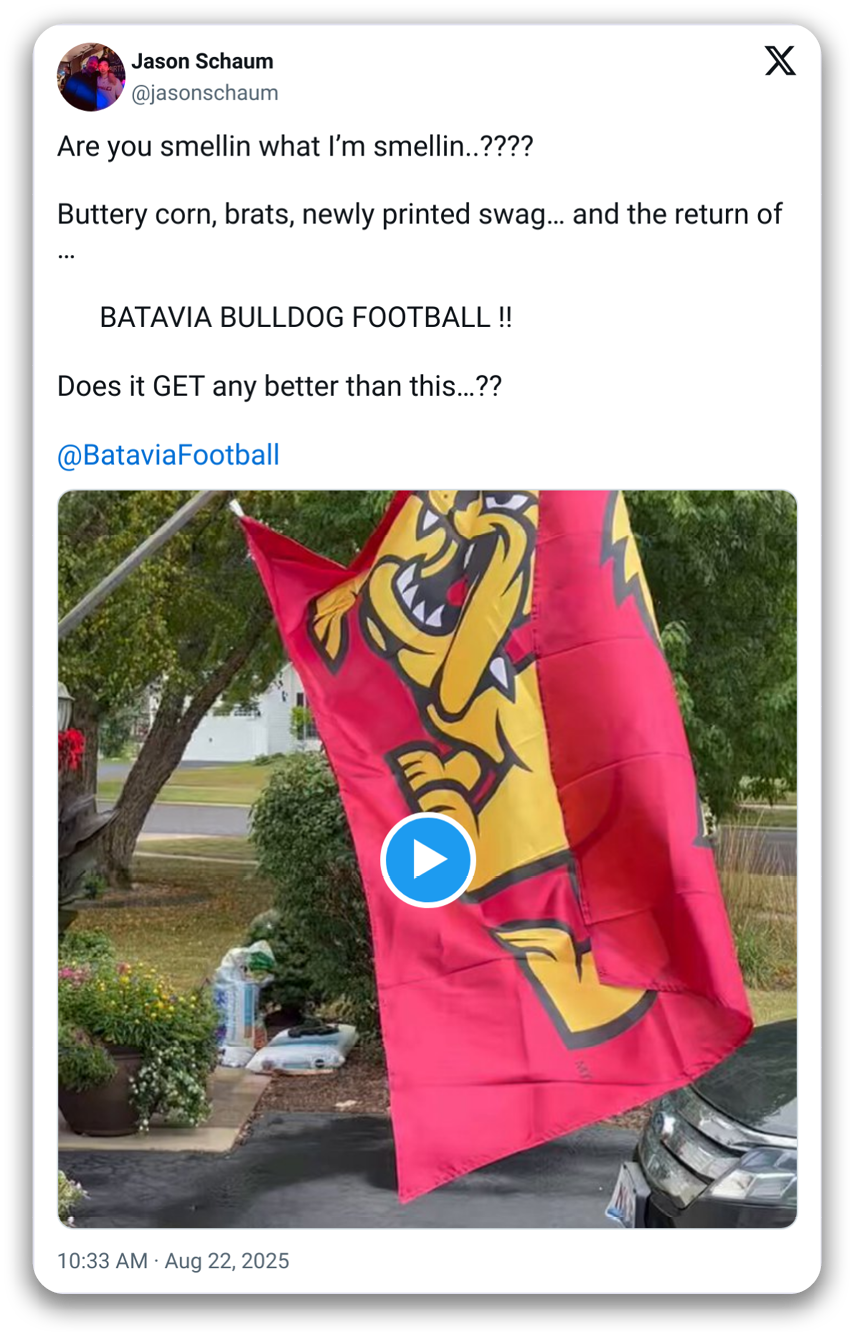Click the 'BATAVIA BULLDOG FOOTBALL !!' text
This screenshot has height=1336, width=854.
pos(306,318)
